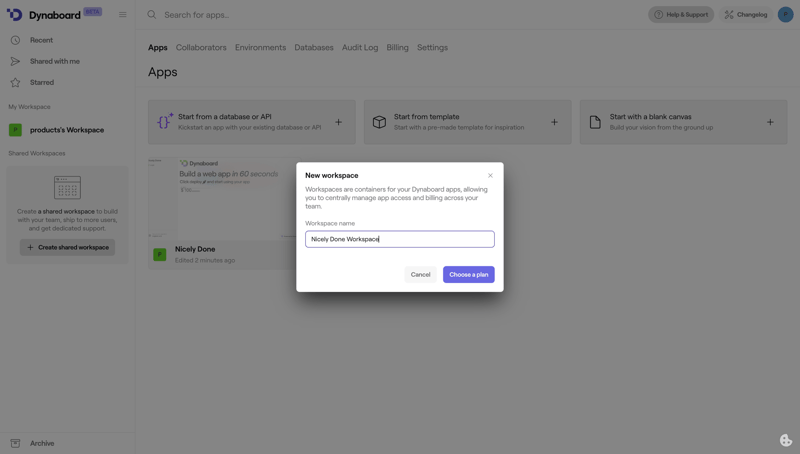
Task: Click plus on blank canvas card
Action: click(770, 122)
